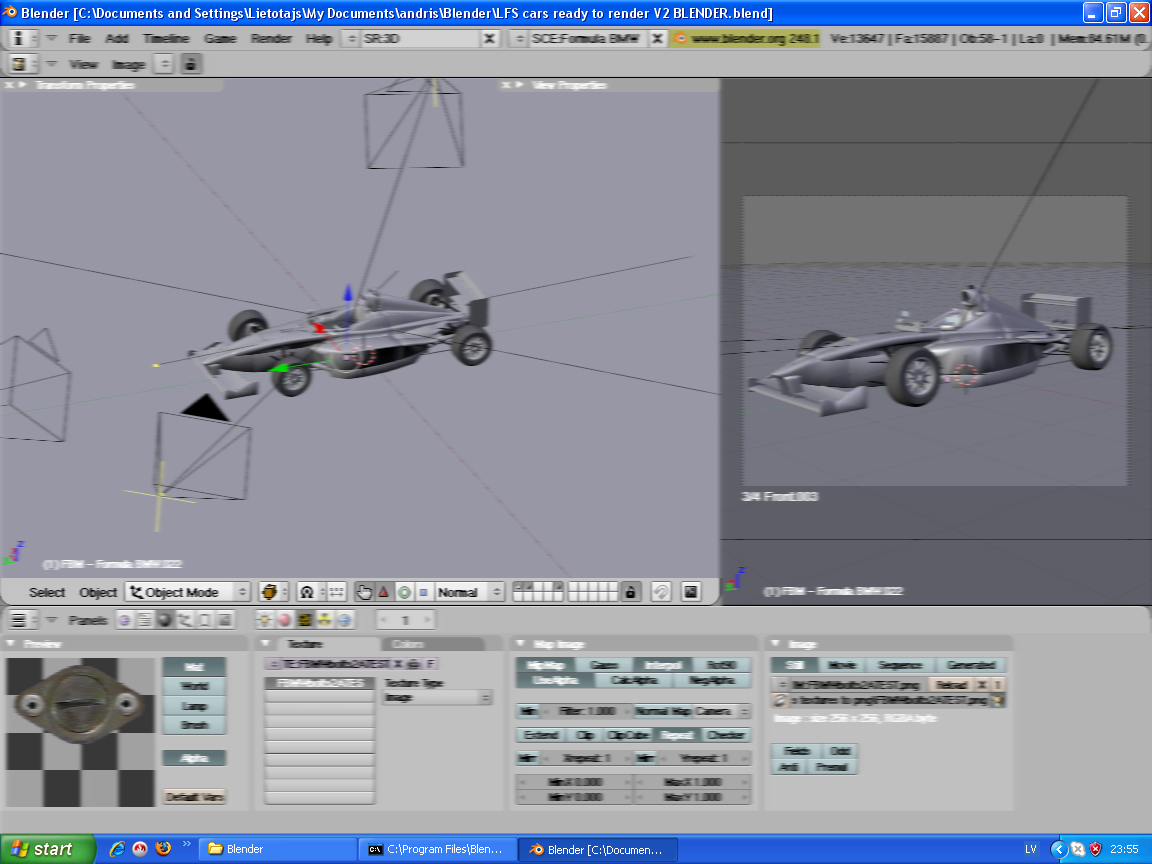Open the Object Mode dropdown
This screenshot has height=864, width=1152.
[188, 591]
